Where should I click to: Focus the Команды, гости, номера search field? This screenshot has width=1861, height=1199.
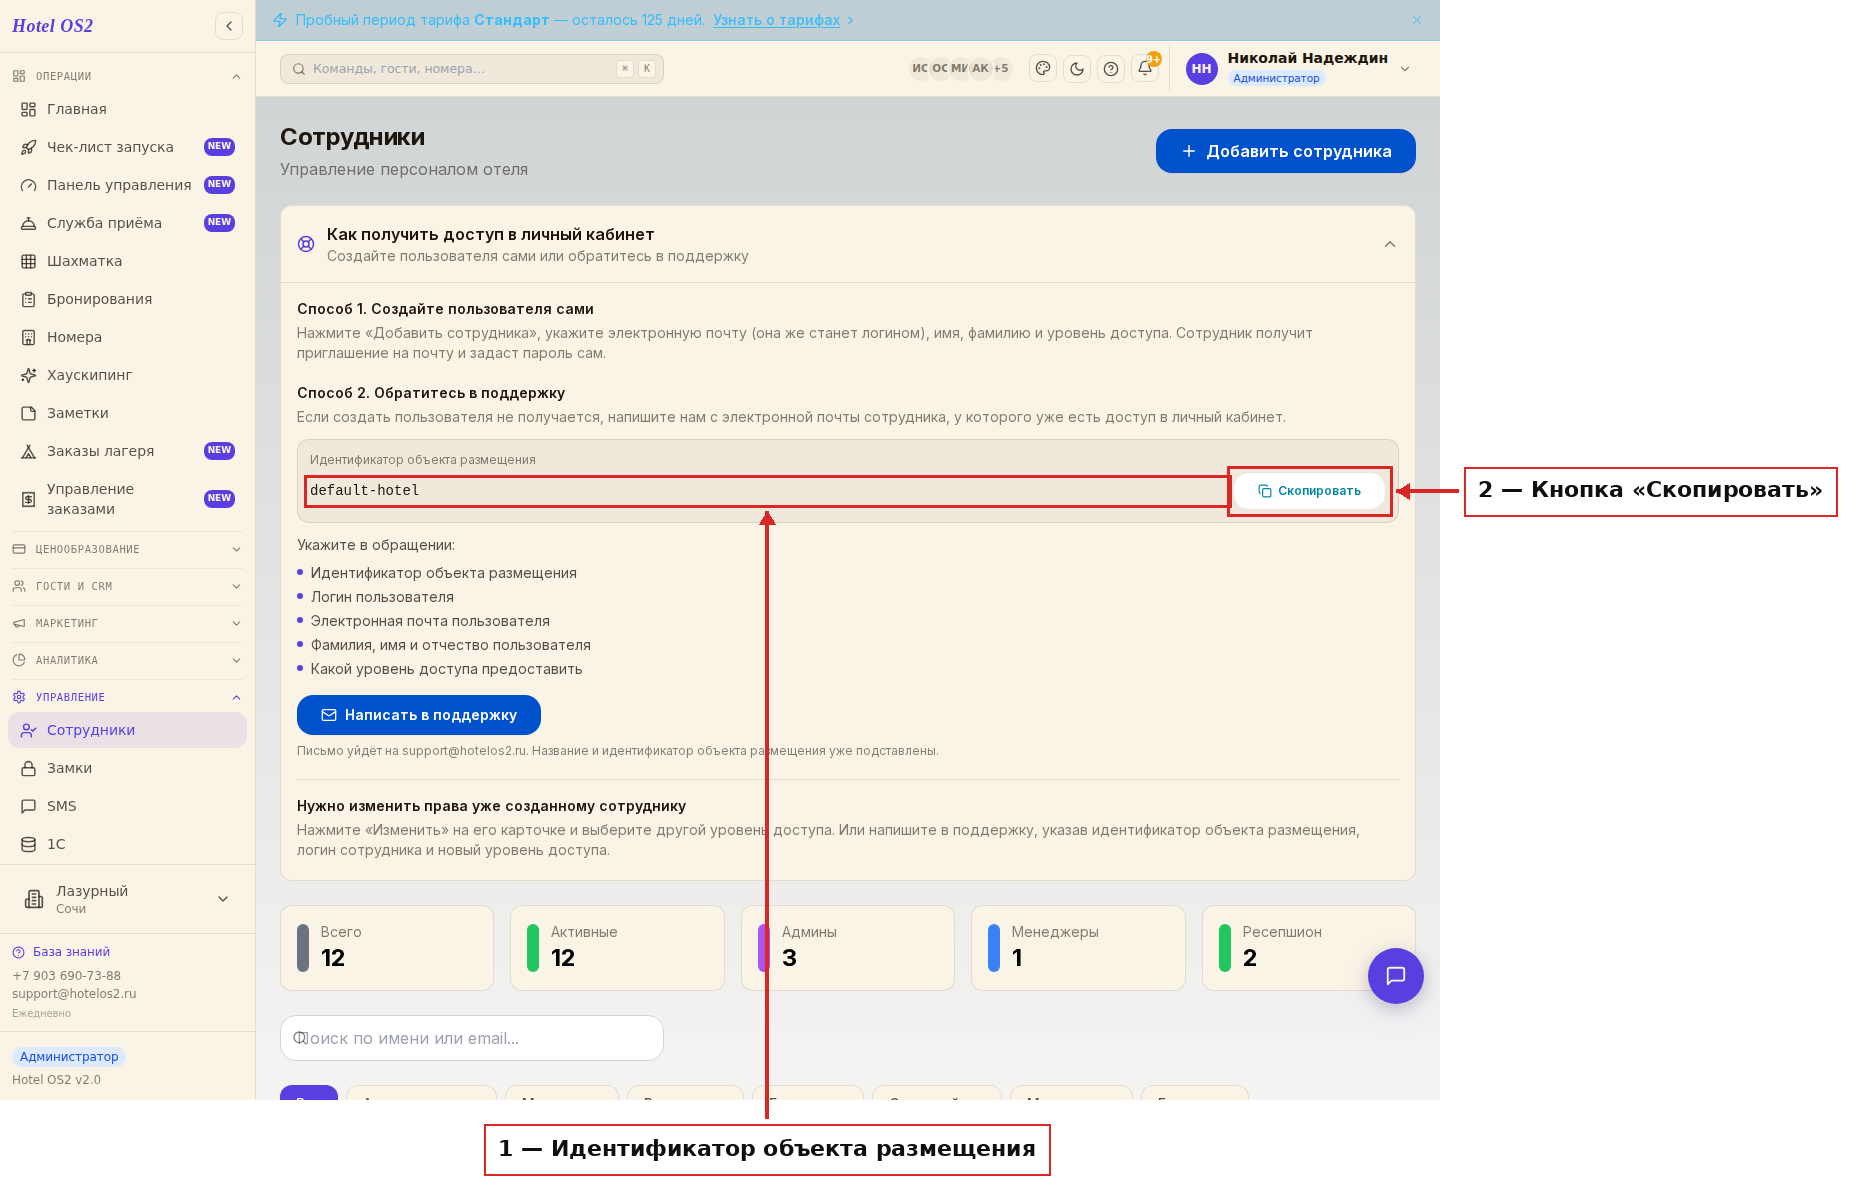tap(472, 69)
